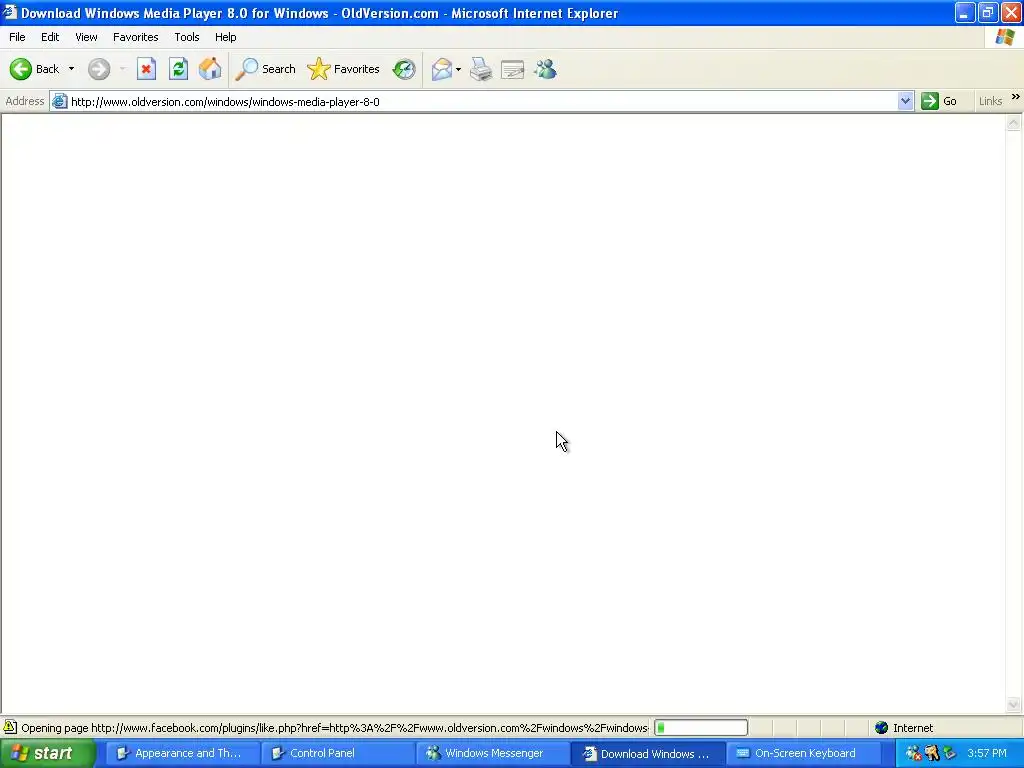Image resolution: width=1024 pixels, height=768 pixels.
Task: Expand the Mail button dropdown arrow
Action: point(458,69)
